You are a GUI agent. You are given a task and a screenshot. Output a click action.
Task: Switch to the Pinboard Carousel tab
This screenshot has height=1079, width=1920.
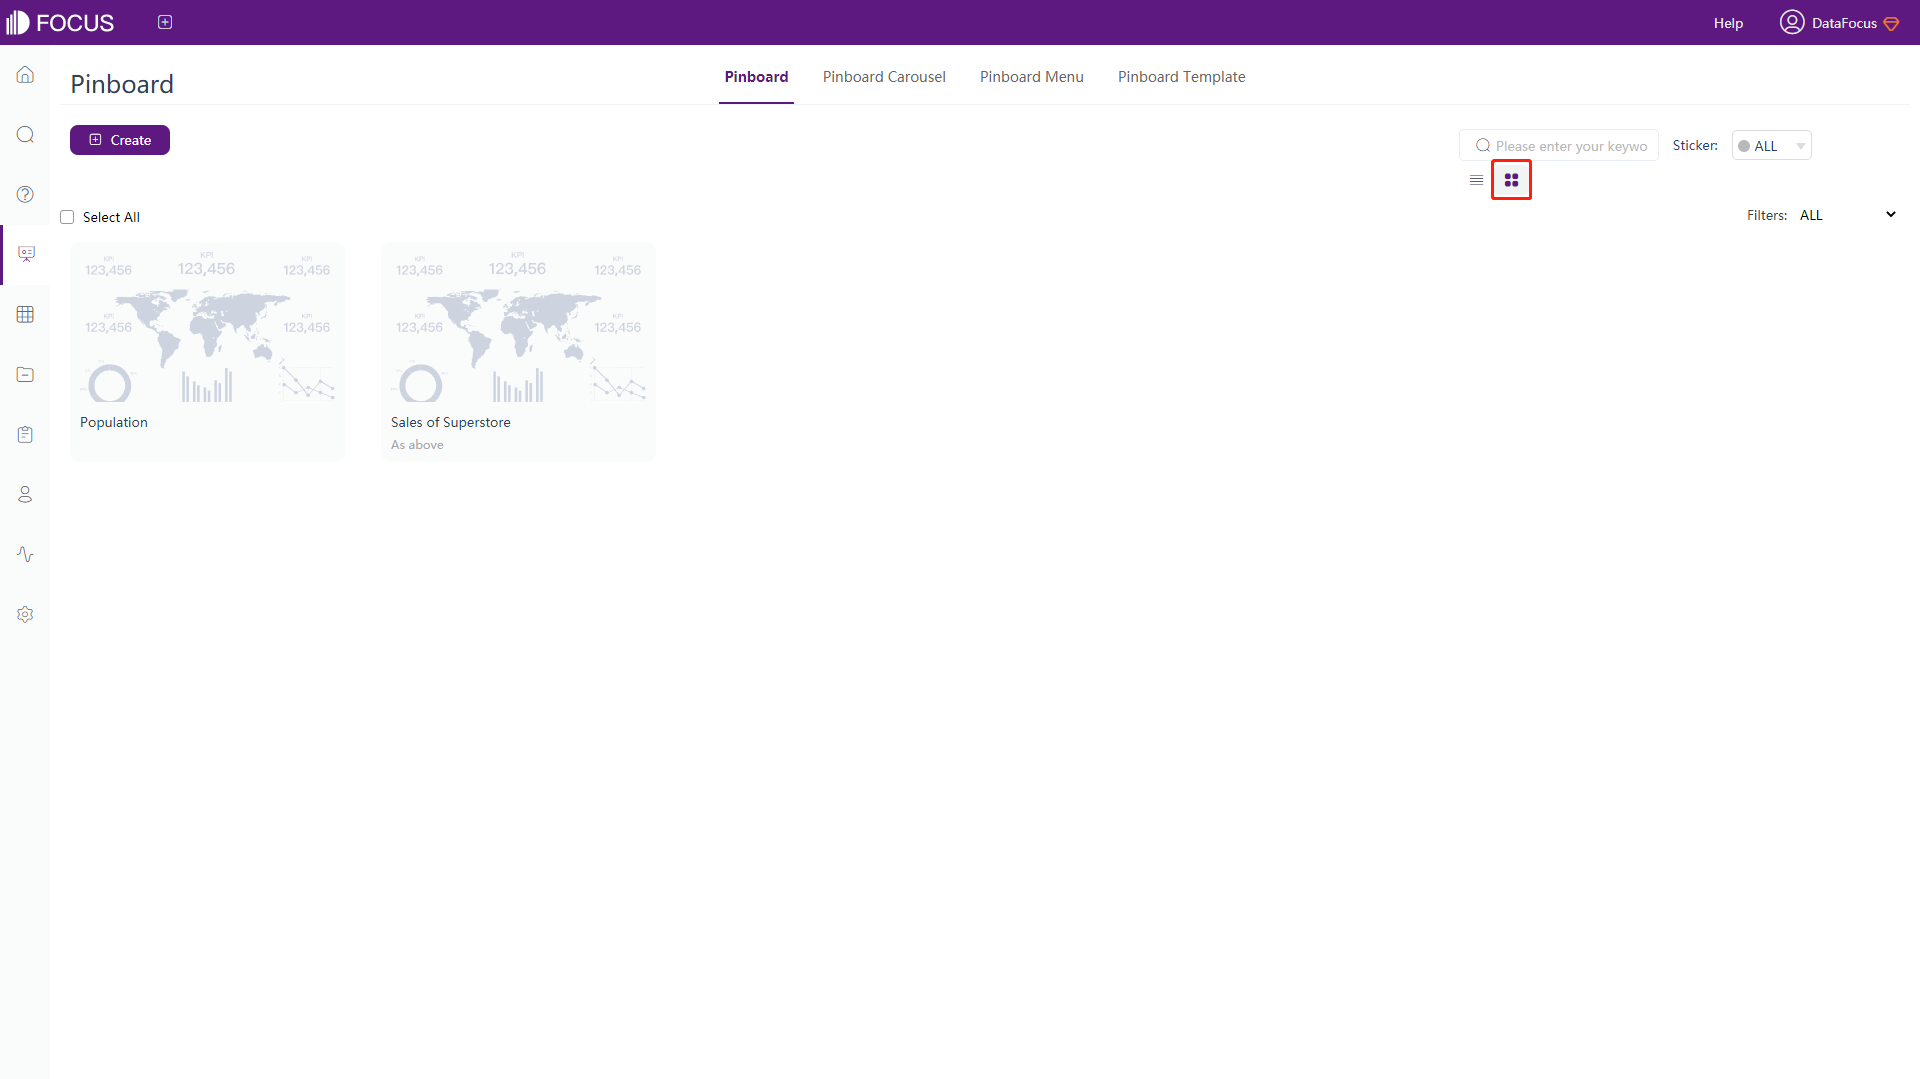pos(884,77)
